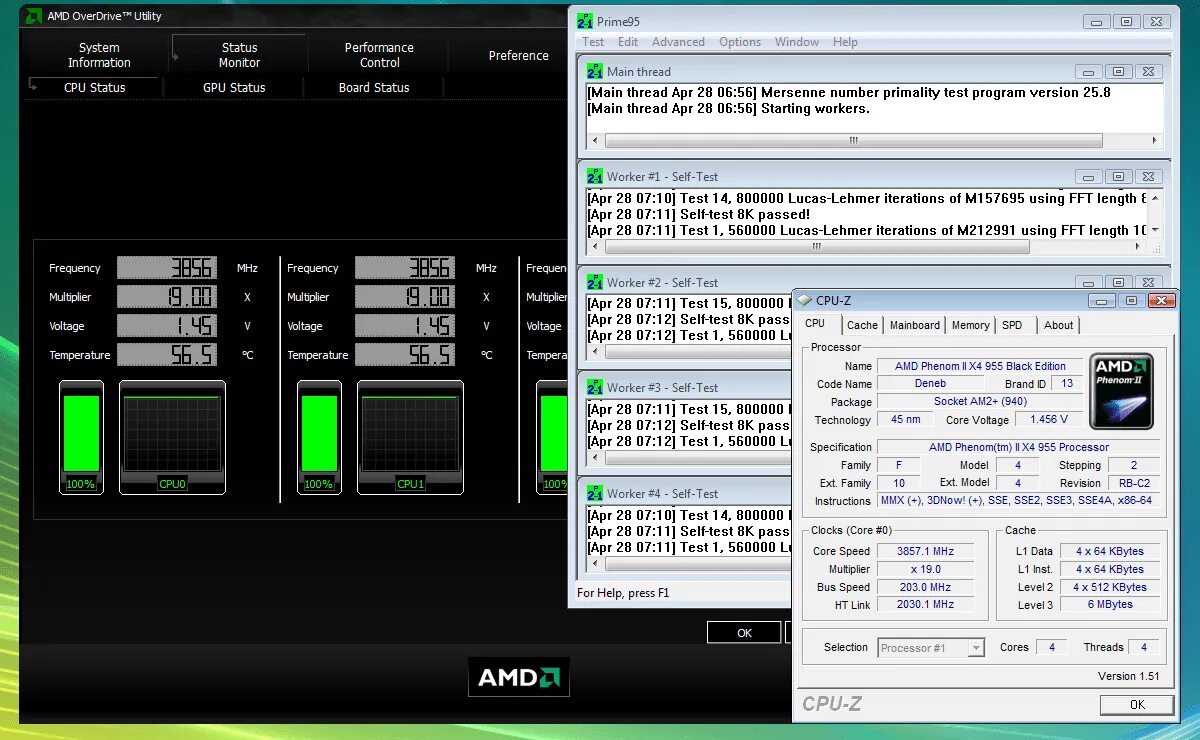Screen dimensions: 1200x740
Task: Maximize the Main thread child window
Action: pyautogui.click(x=1118, y=71)
